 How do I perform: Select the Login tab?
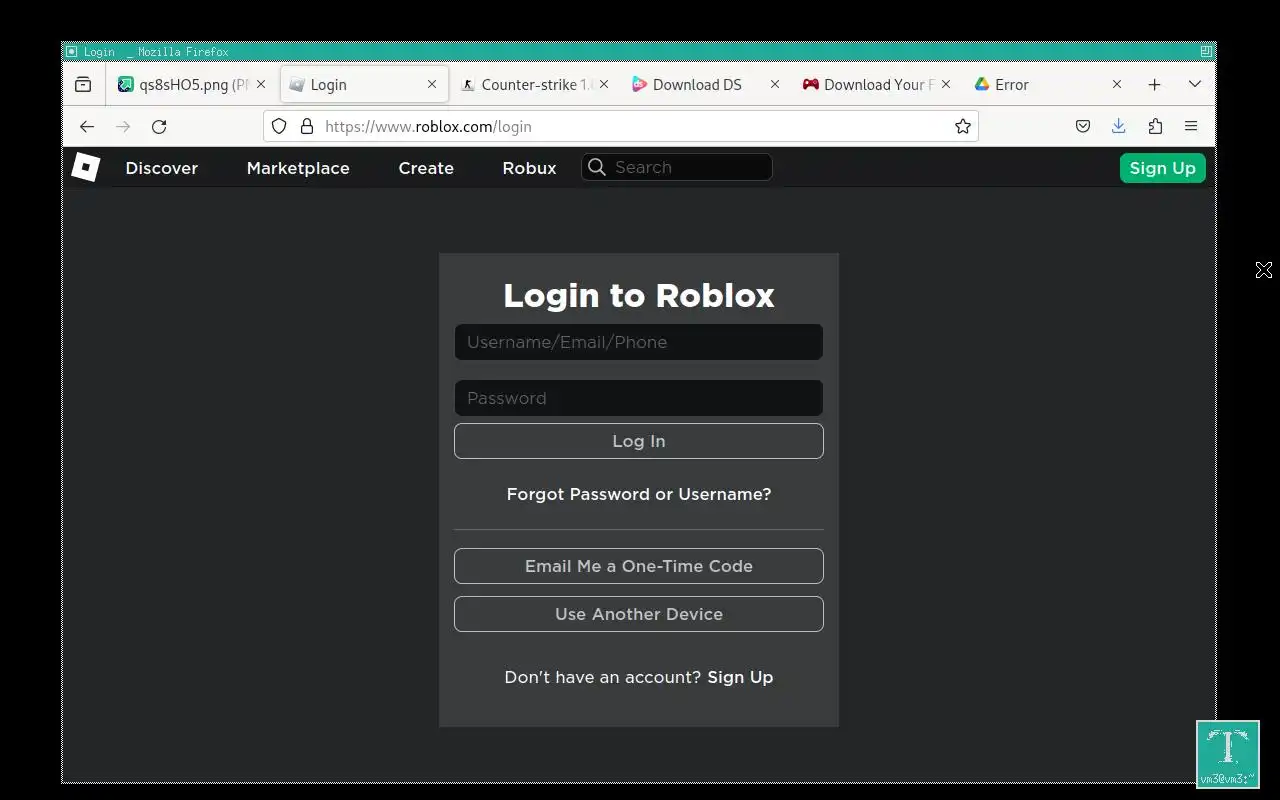(x=363, y=85)
